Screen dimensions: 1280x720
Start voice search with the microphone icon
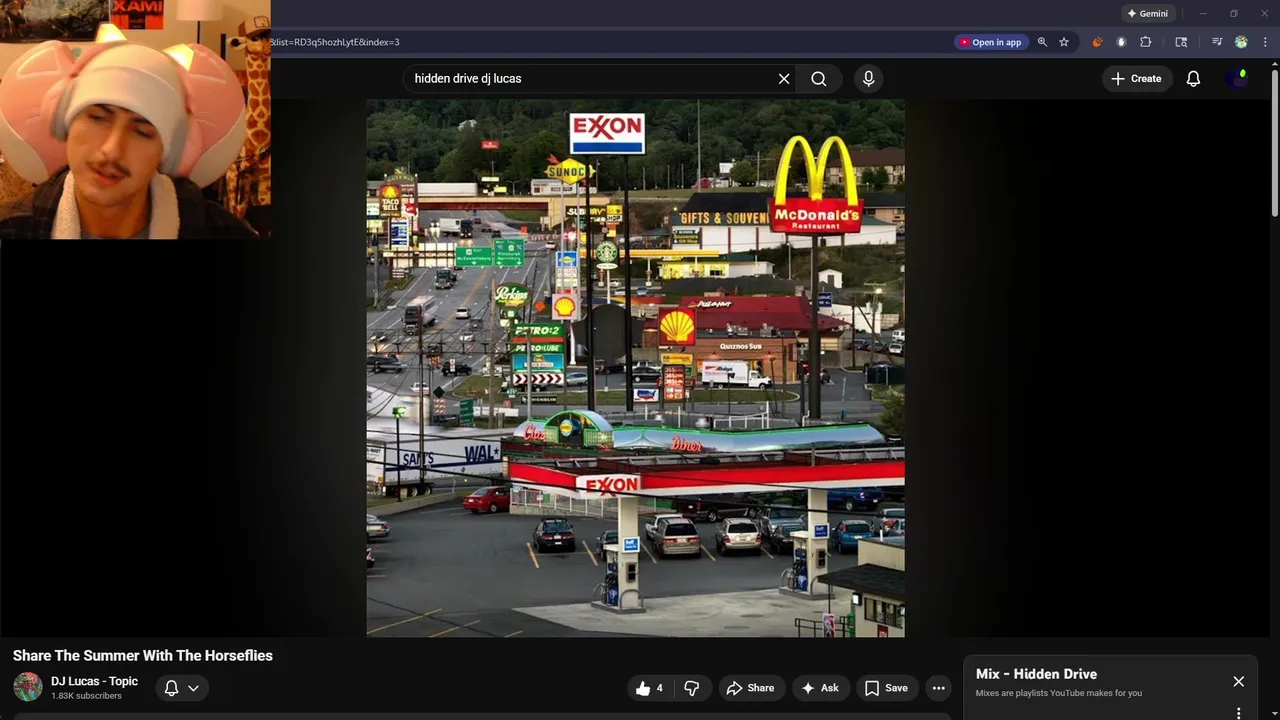click(x=868, y=79)
